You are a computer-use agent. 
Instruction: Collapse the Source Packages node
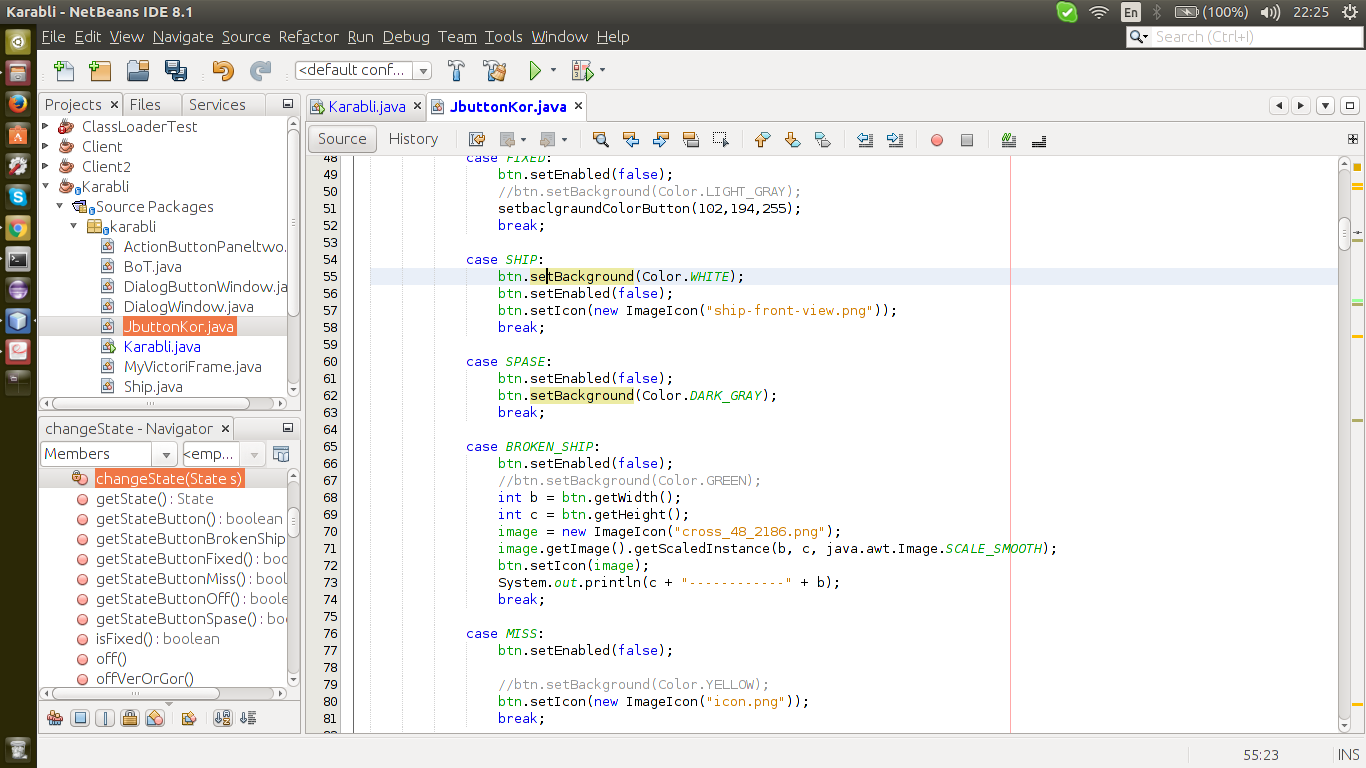tap(60, 206)
